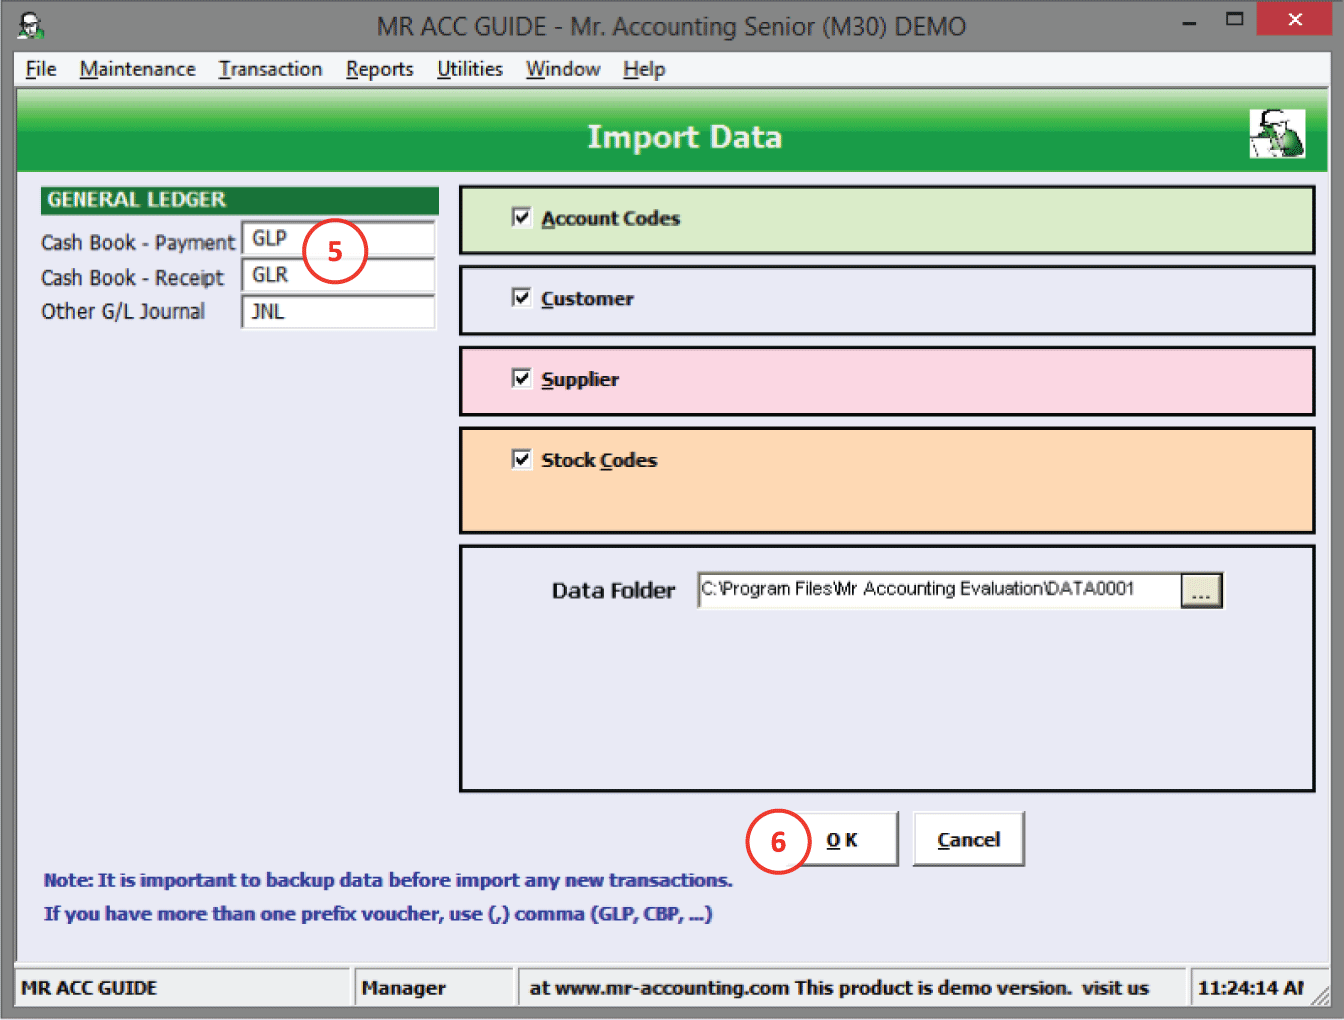Open the Utilities menu
The height and width of the screenshot is (1020, 1344).
click(470, 69)
